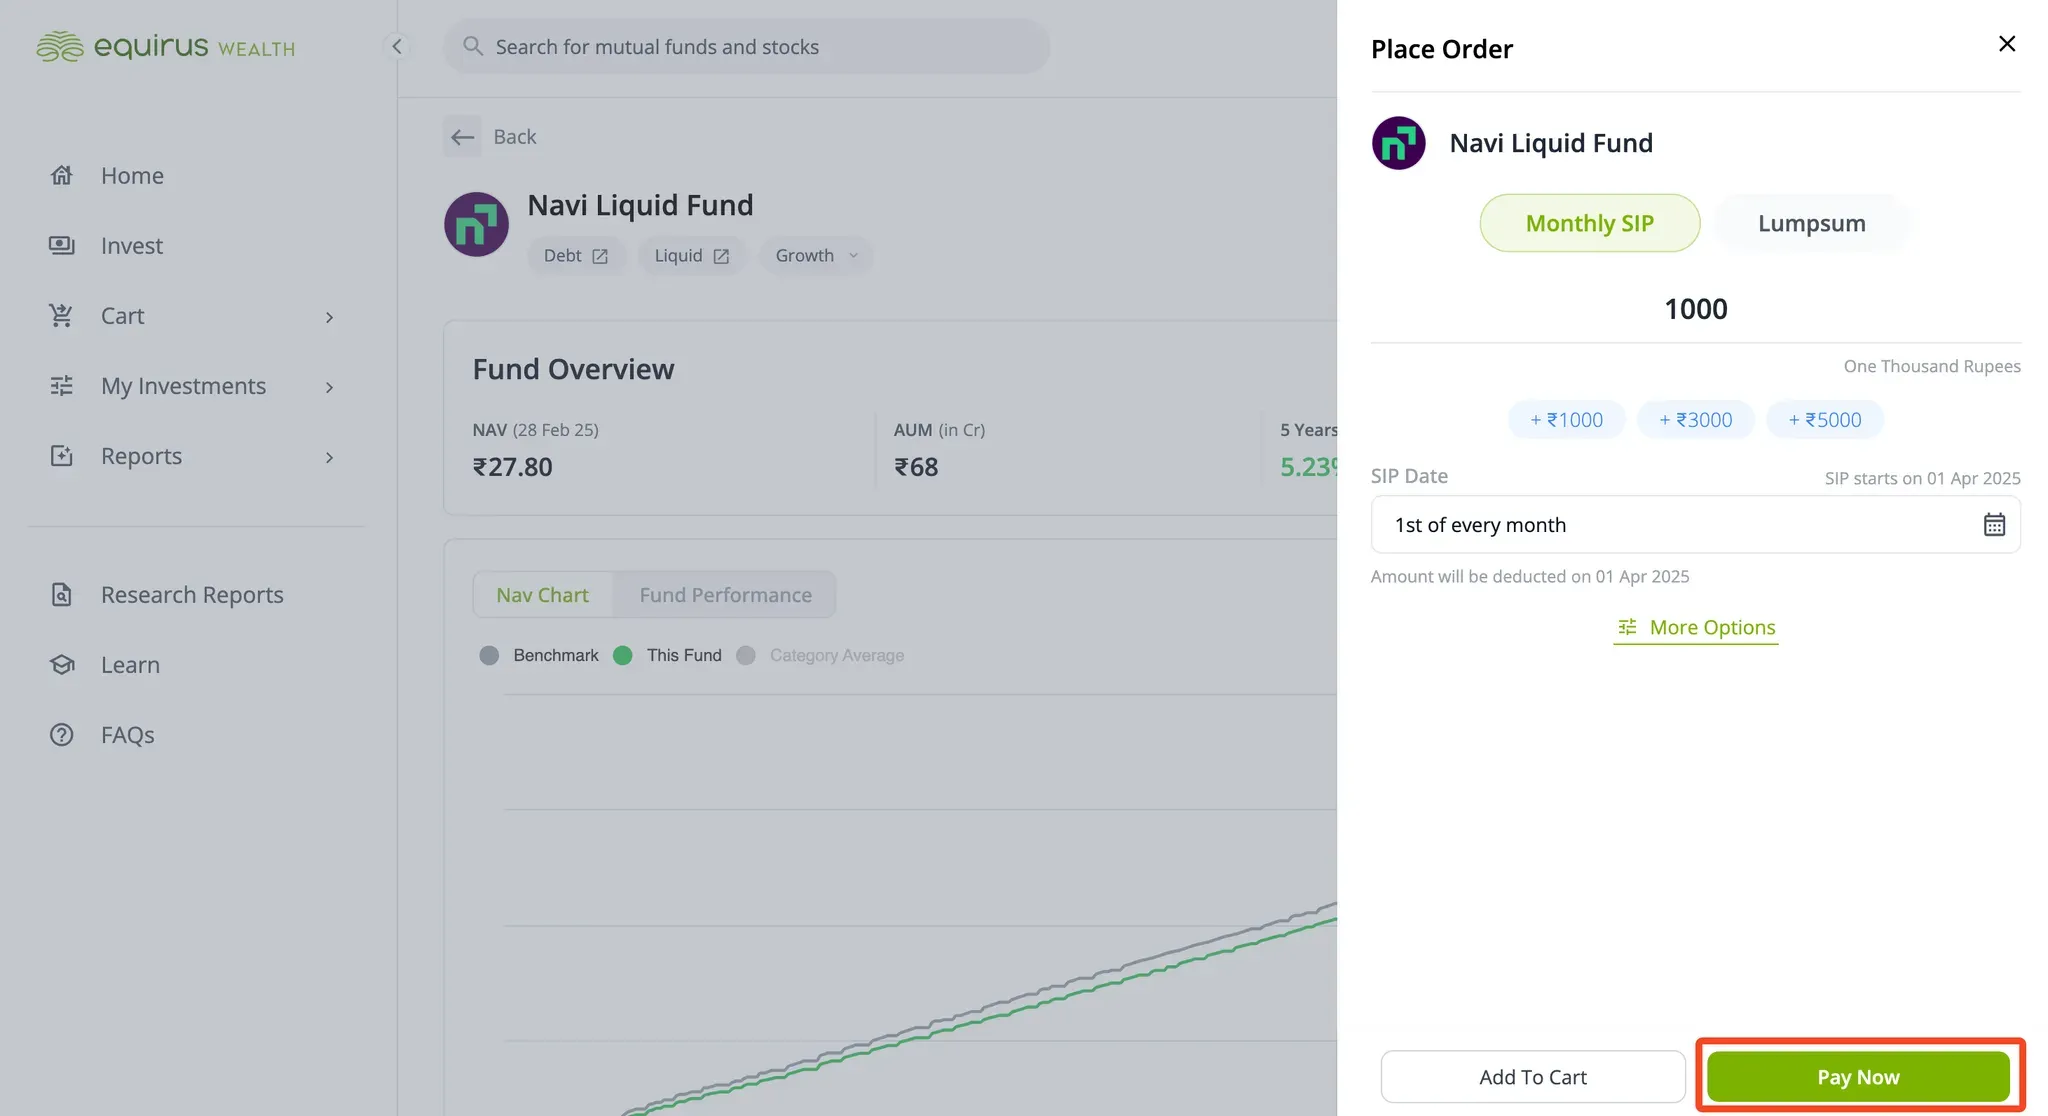Viewport: 2048px width, 1116px height.
Task: Toggle the Category Average legend series
Action: point(821,655)
